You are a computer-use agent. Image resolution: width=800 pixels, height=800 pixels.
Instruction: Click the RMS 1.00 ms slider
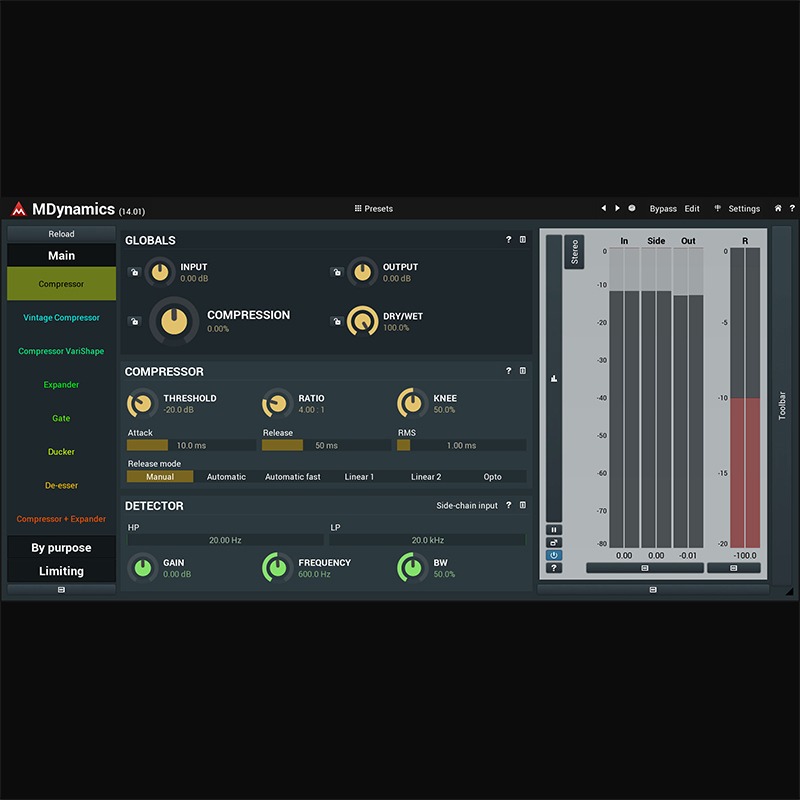[x=462, y=445]
